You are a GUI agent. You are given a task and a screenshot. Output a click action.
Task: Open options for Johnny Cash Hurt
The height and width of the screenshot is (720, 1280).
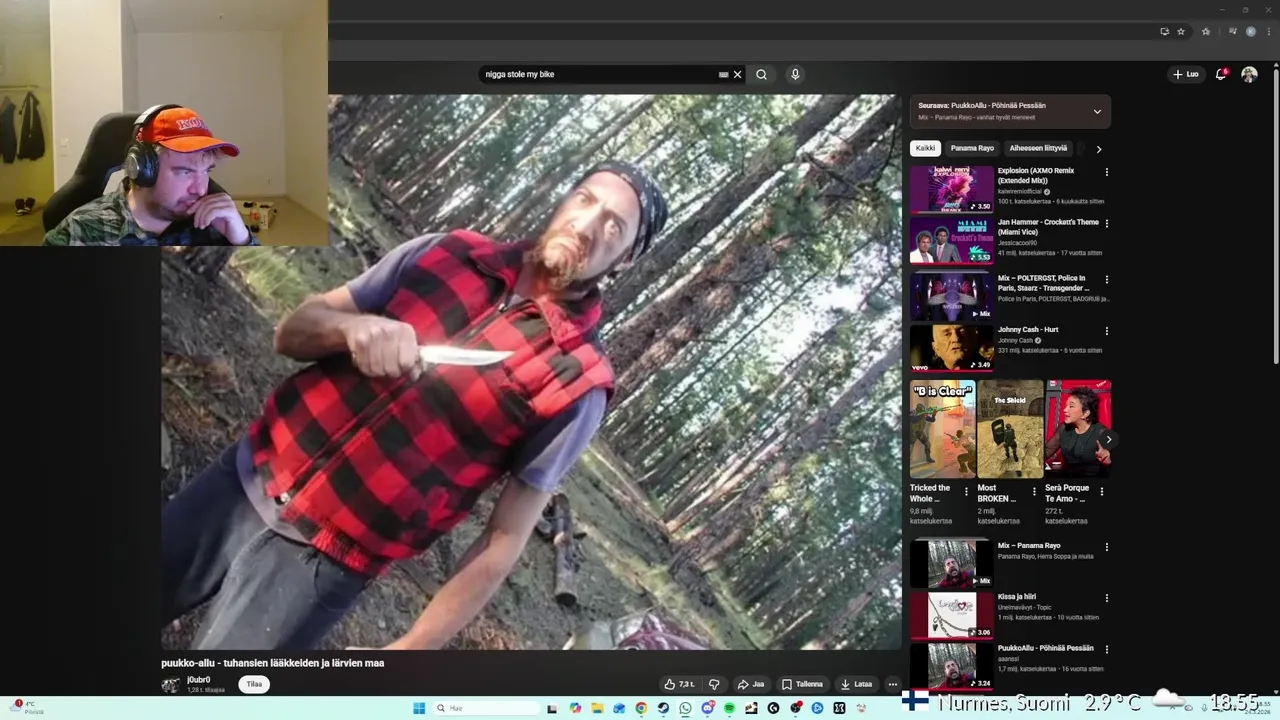(1106, 330)
